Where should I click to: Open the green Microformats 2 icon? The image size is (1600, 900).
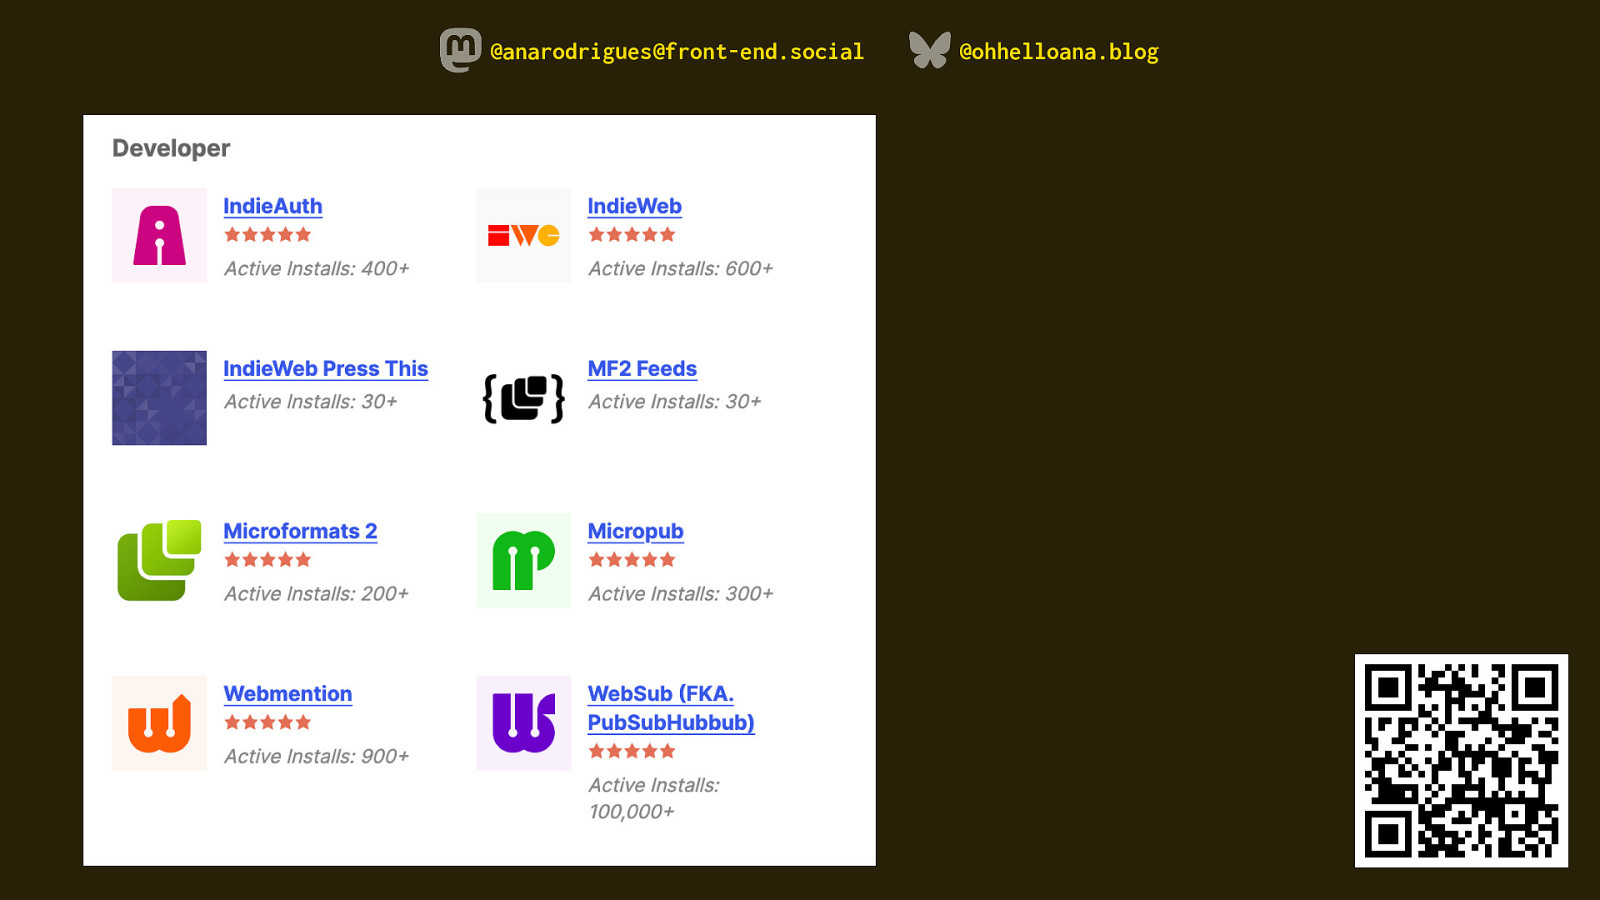(159, 560)
